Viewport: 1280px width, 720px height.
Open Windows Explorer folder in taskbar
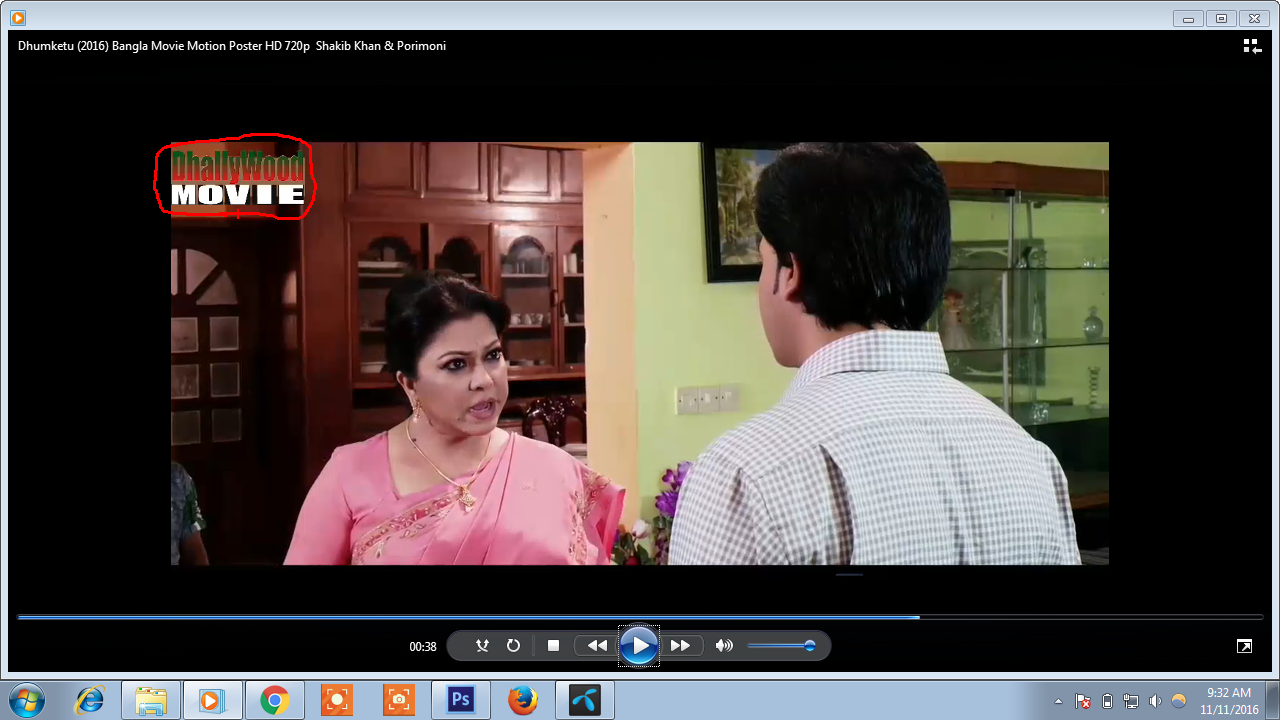pos(151,700)
